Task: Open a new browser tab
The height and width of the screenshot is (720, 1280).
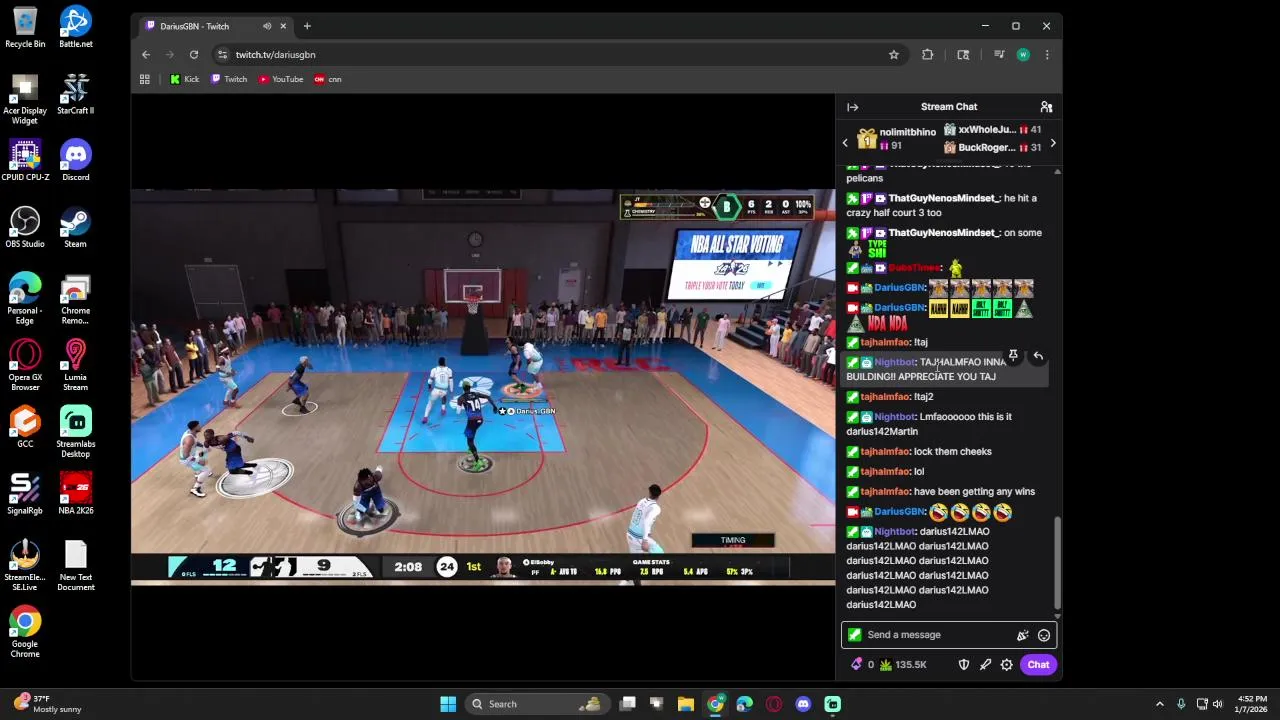Action: (x=307, y=26)
